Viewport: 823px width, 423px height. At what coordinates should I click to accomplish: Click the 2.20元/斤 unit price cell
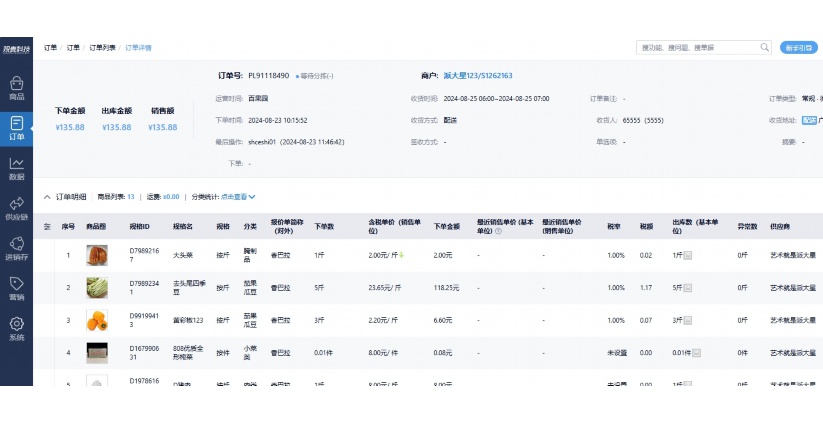click(x=383, y=320)
